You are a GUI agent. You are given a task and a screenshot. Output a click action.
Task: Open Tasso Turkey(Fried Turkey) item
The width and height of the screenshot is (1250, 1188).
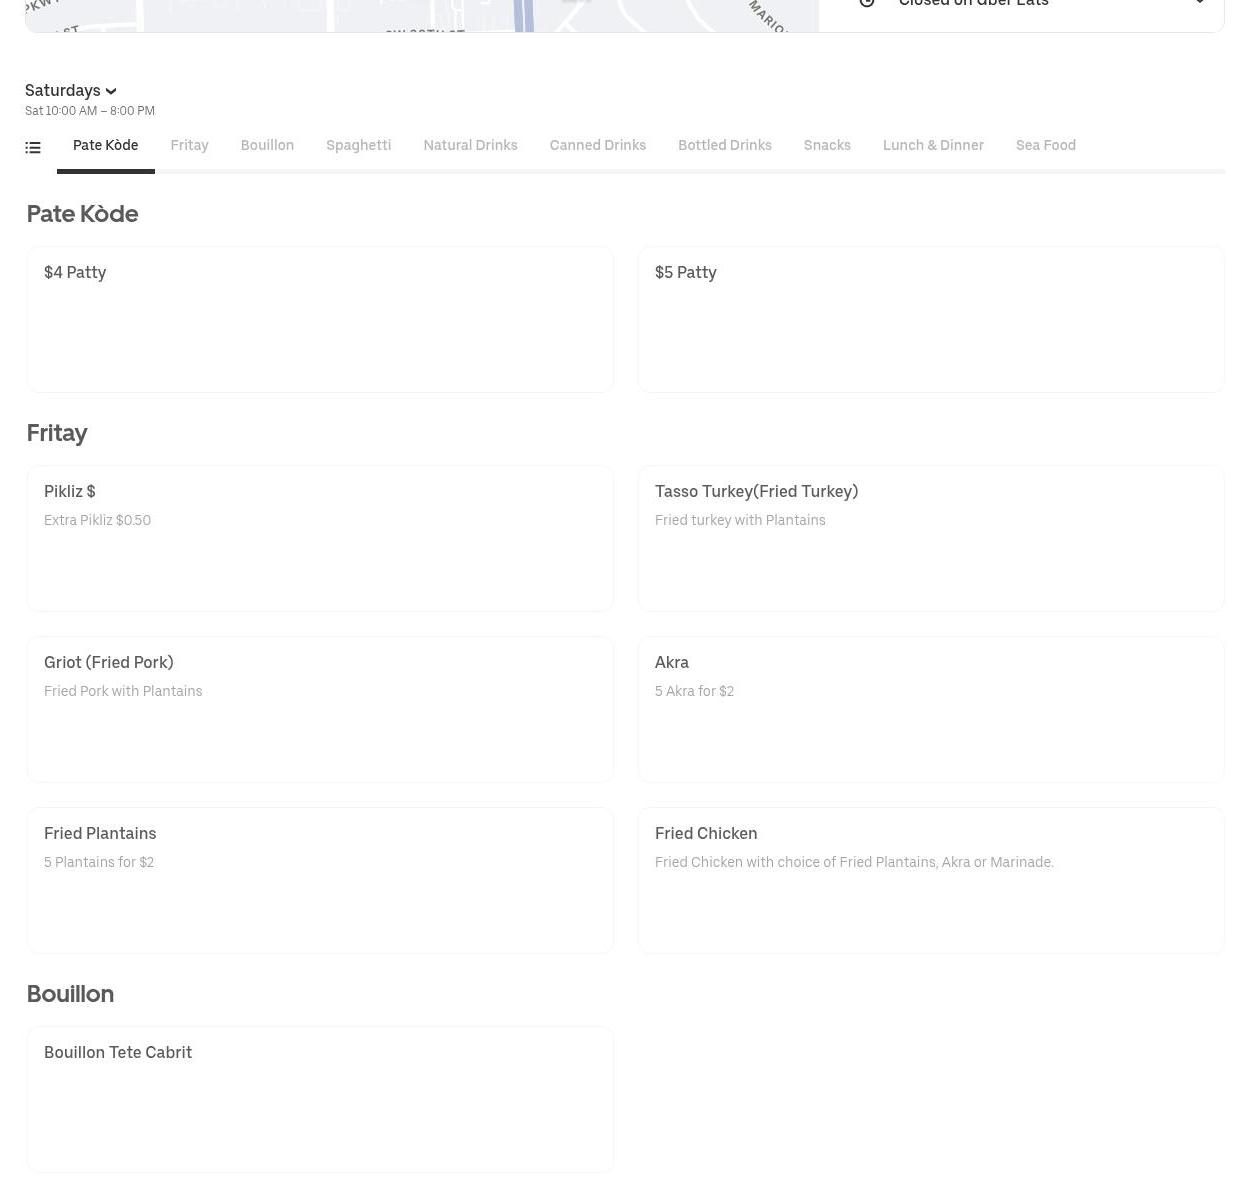[x=931, y=539]
